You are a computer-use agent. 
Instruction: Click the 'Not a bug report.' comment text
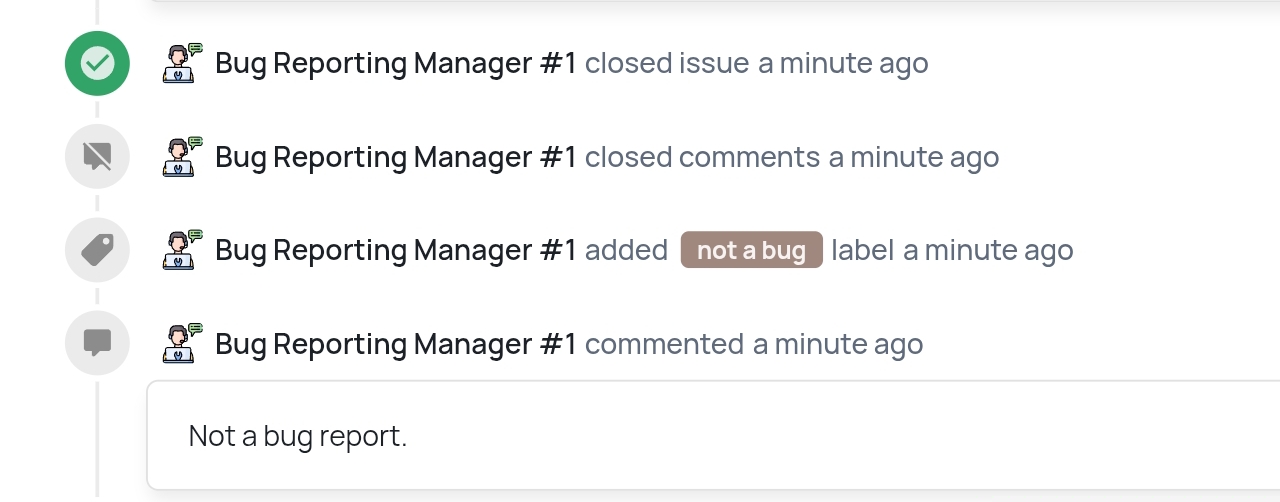[x=298, y=436]
